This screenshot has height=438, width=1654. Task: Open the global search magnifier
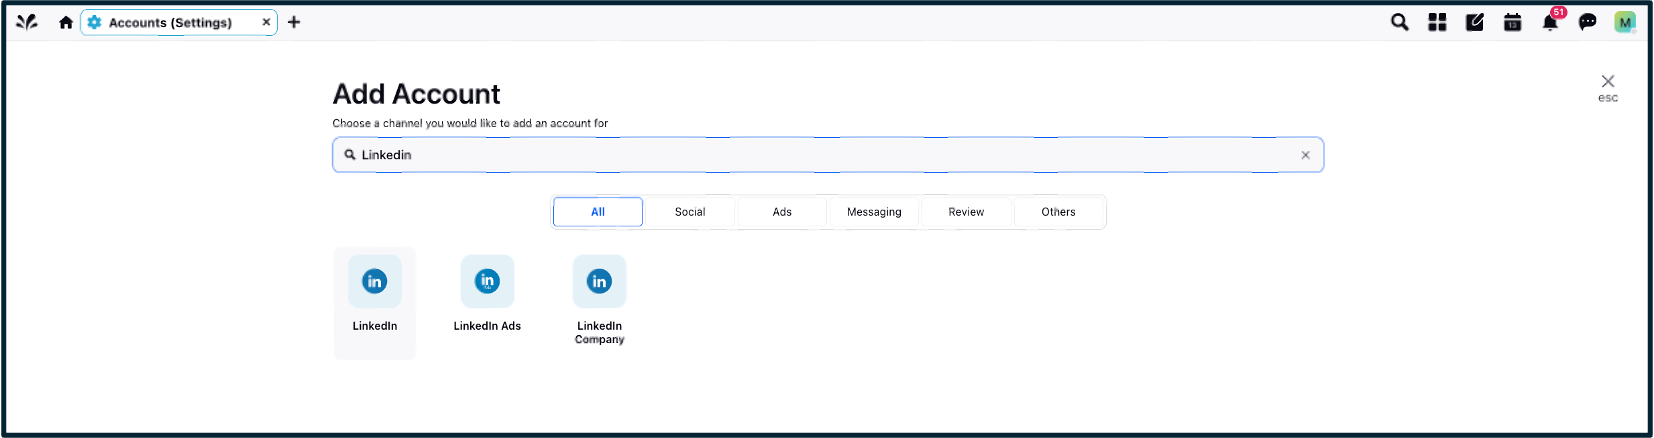tap(1400, 22)
